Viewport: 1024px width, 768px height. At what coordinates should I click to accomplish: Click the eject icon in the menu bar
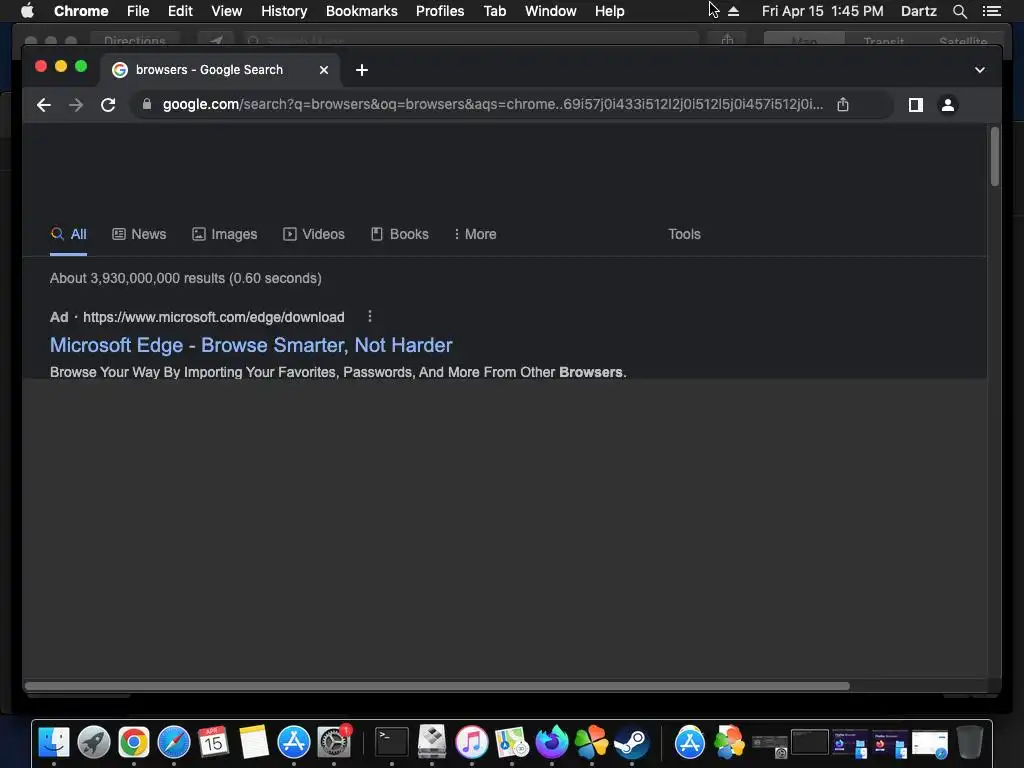[733, 11]
